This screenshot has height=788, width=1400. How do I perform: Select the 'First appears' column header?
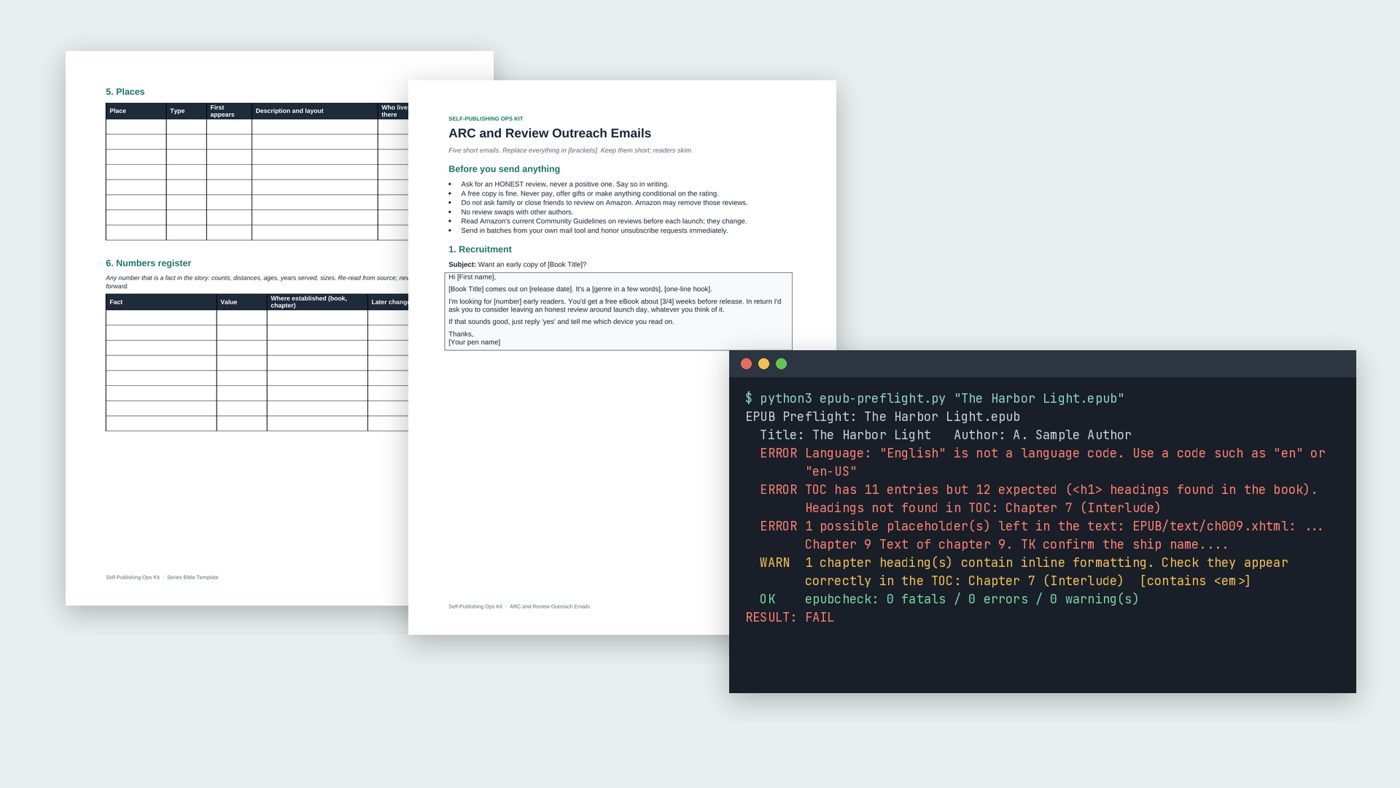(229, 111)
